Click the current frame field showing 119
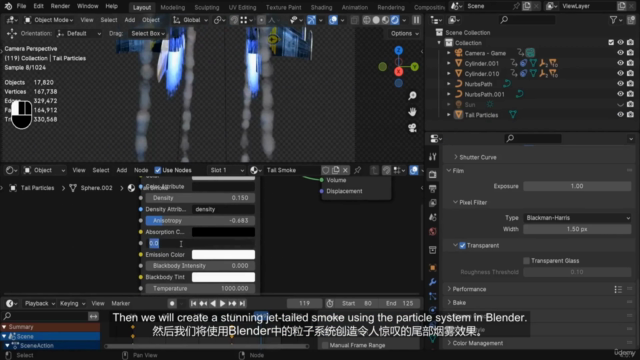 point(304,303)
